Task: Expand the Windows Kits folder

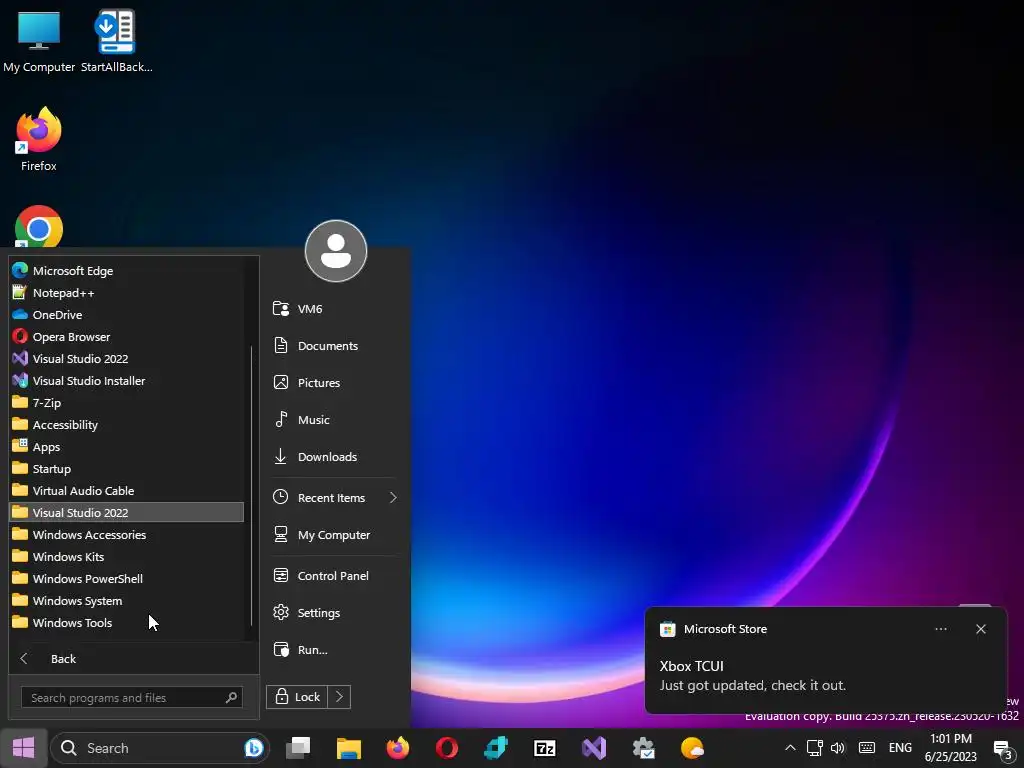Action: click(x=126, y=556)
